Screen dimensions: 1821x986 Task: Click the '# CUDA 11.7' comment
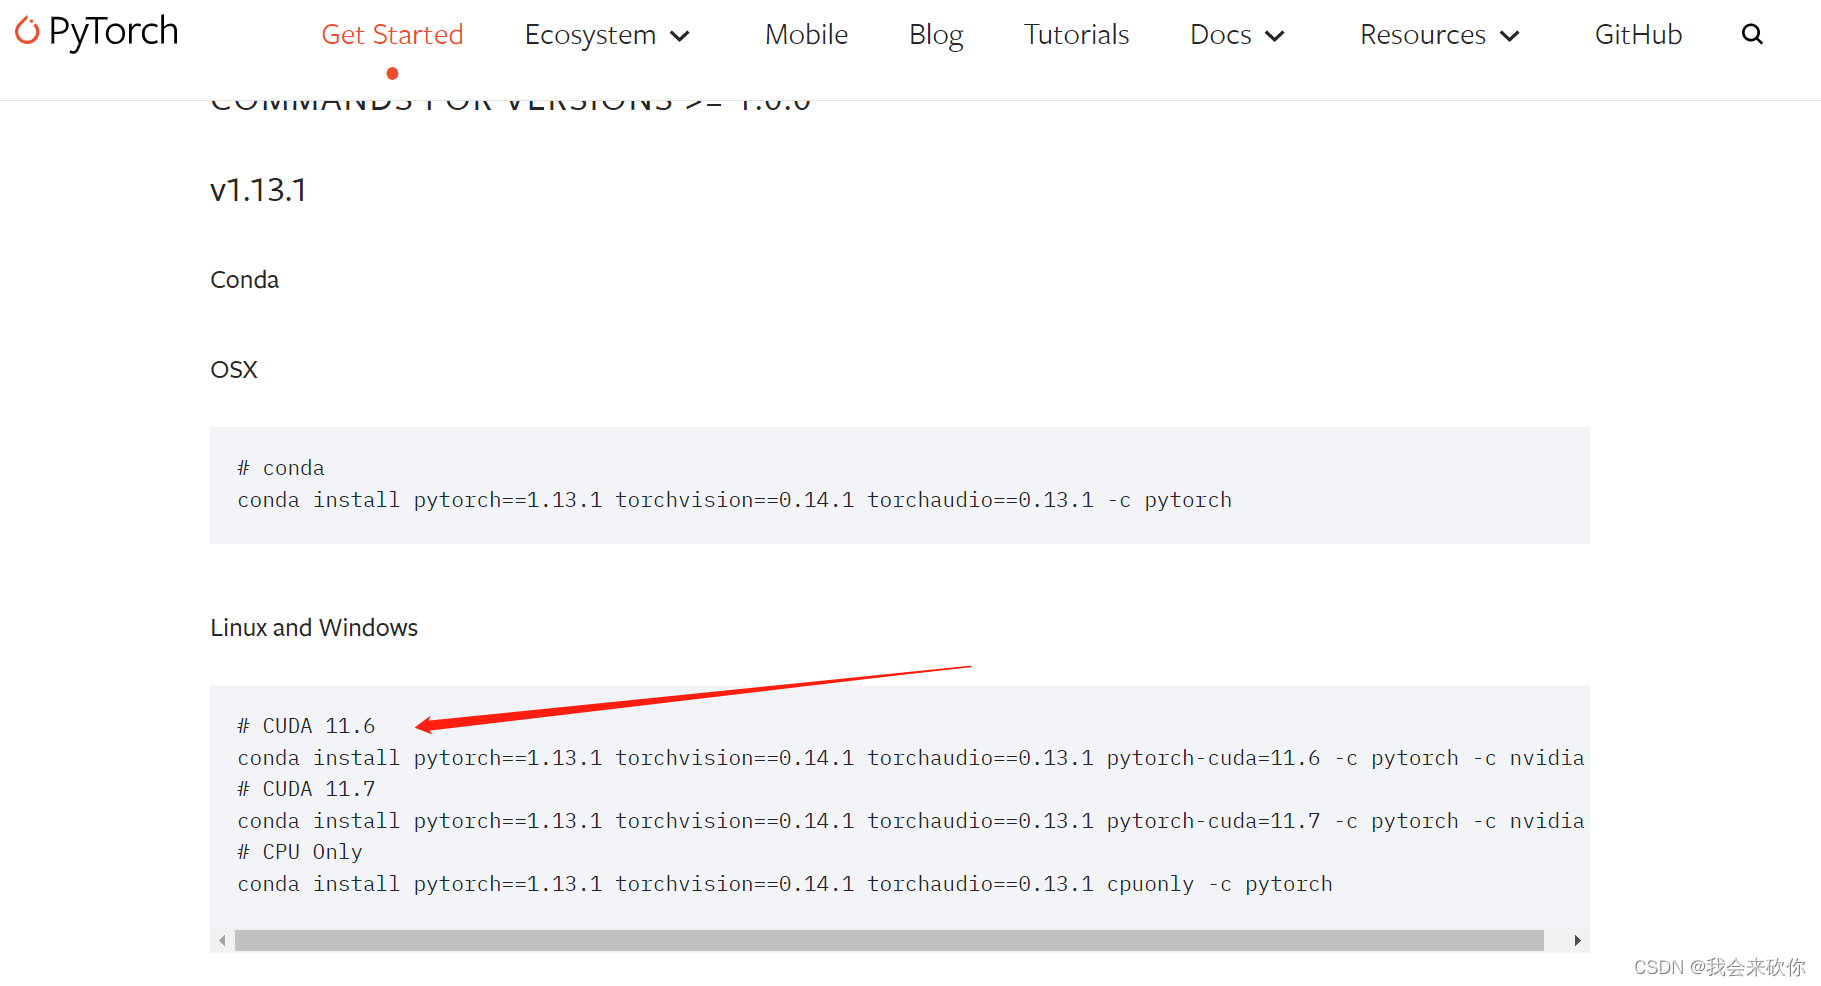pyautogui.click(x=306, y=789)
